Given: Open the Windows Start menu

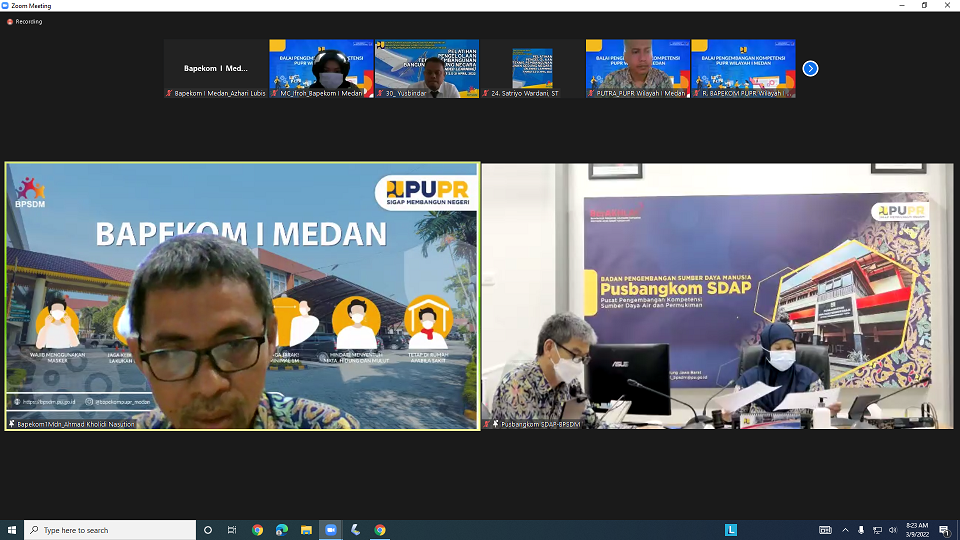Looking at the screenshot, I should pyautogui.click(x=12, y=530).
